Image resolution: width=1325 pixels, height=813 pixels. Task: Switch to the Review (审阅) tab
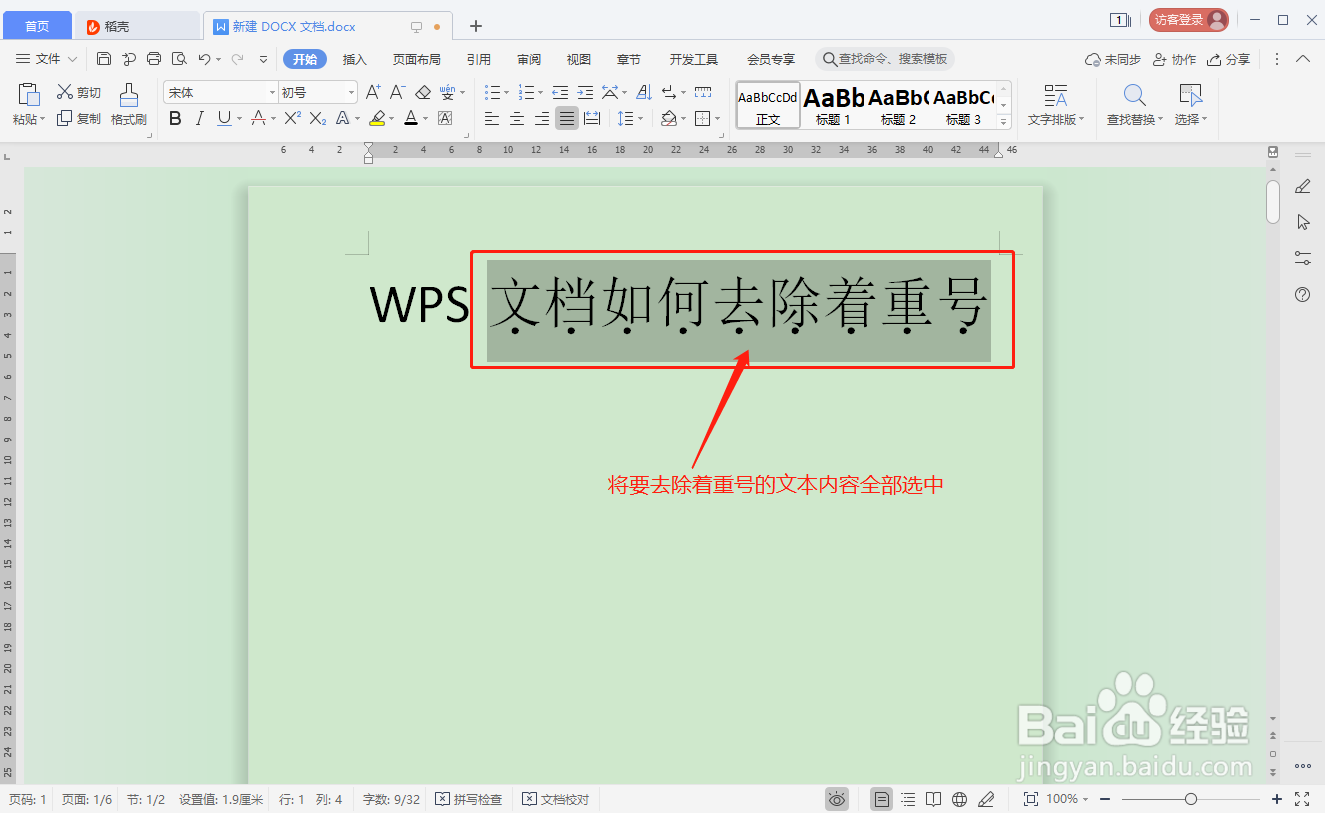[x=529, y=59]
